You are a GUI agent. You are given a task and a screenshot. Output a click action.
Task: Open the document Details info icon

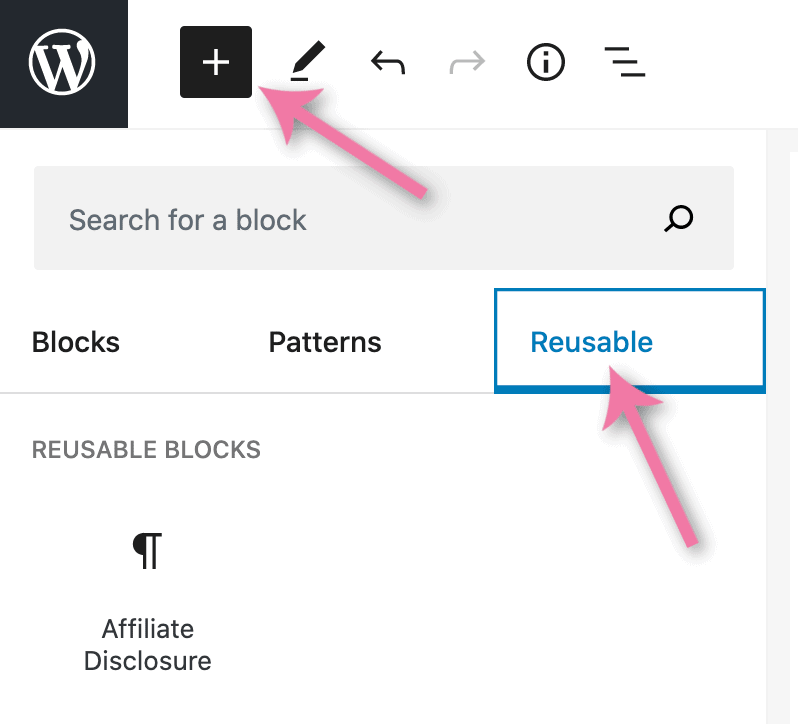[546, 62]
